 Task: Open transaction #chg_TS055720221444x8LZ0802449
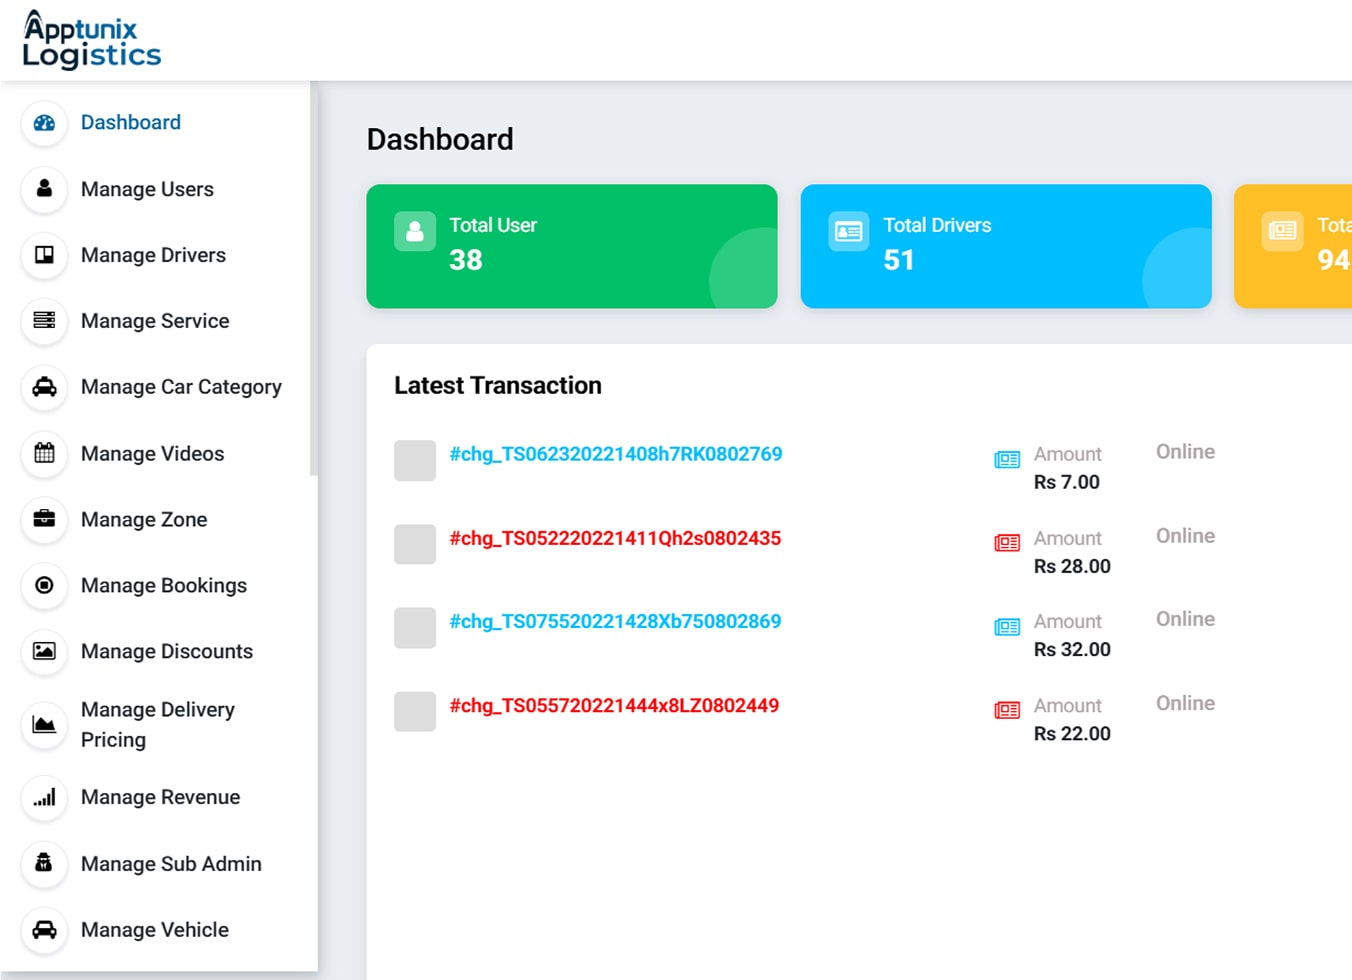click(614, 705)
